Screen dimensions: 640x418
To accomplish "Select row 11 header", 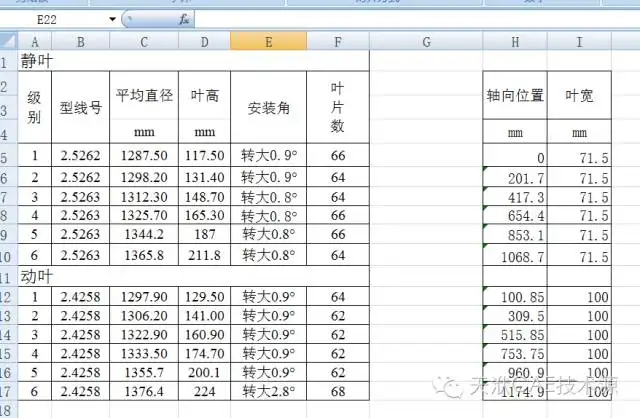I will click(9, 277).
